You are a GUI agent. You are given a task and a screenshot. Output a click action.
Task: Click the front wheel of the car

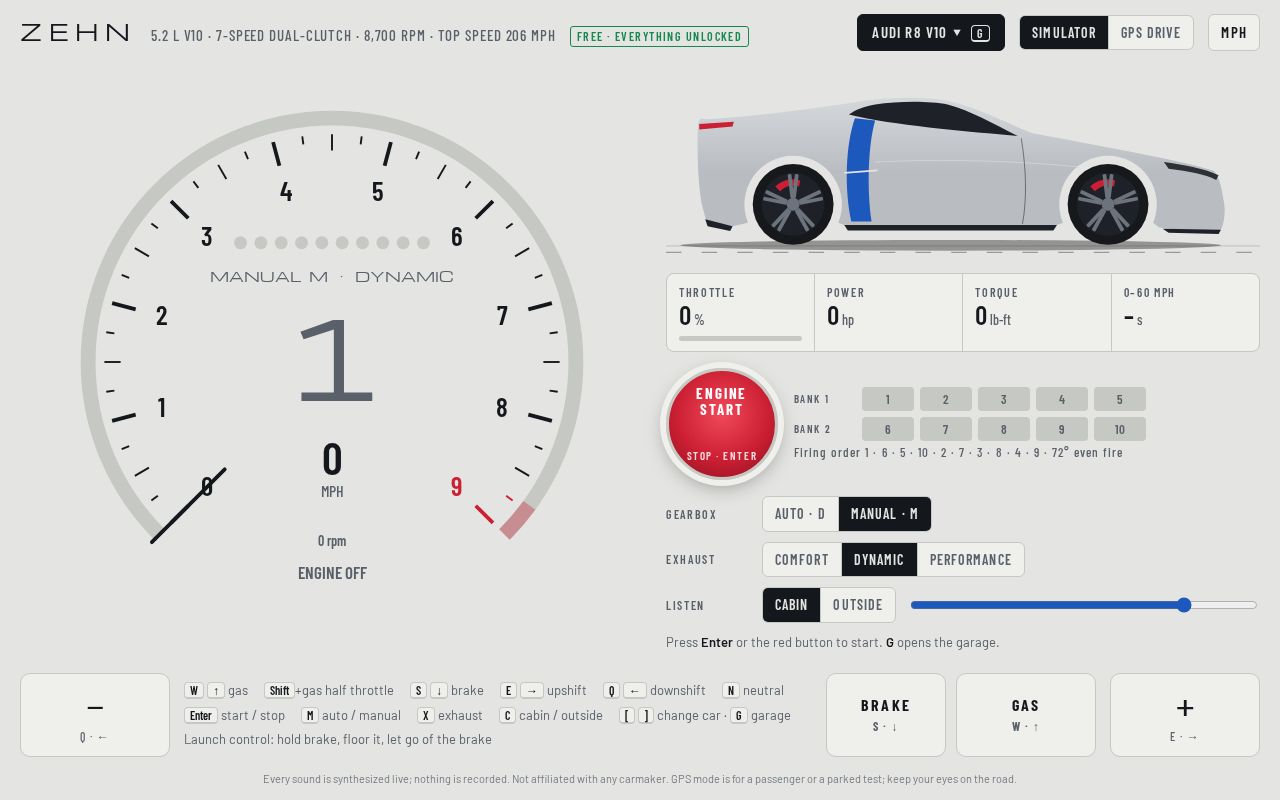pos(1108,204)
